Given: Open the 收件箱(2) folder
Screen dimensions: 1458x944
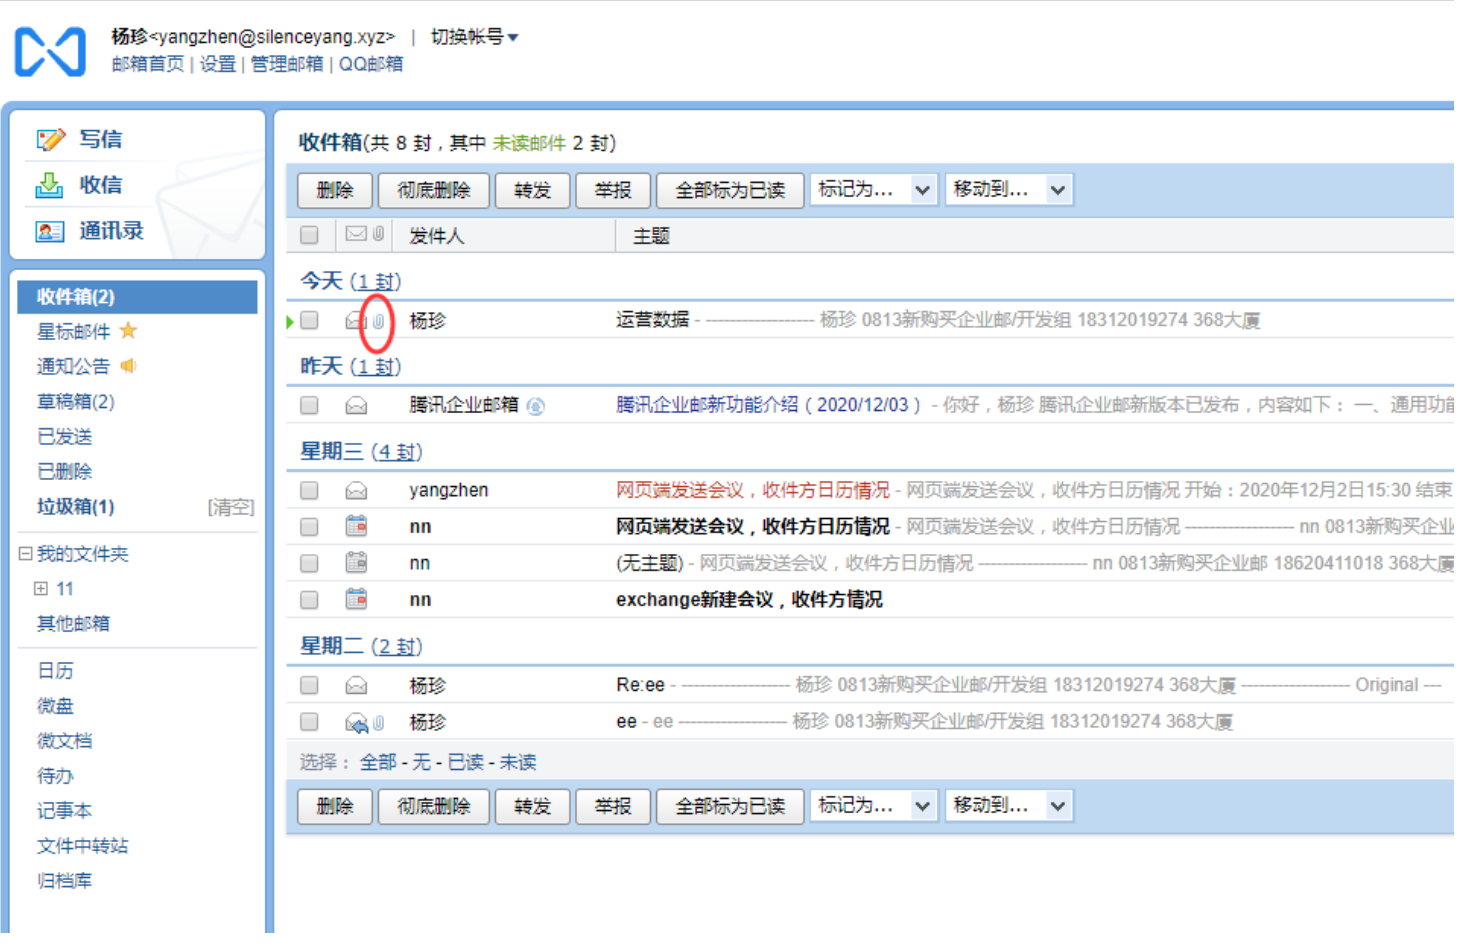Looking at the screenshot, I should pos(137,297).
